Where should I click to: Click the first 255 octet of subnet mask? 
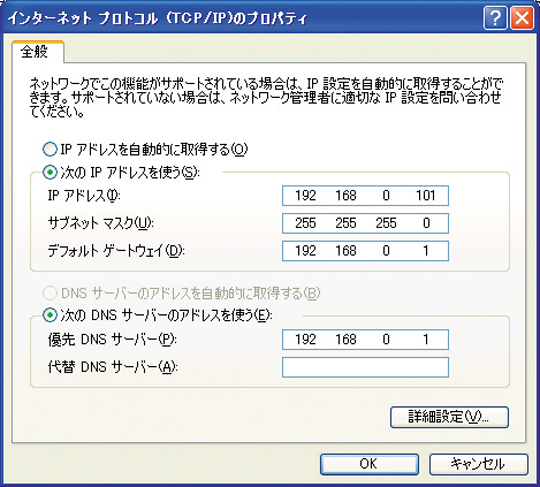pyautogui.click(x=305, y=223)
